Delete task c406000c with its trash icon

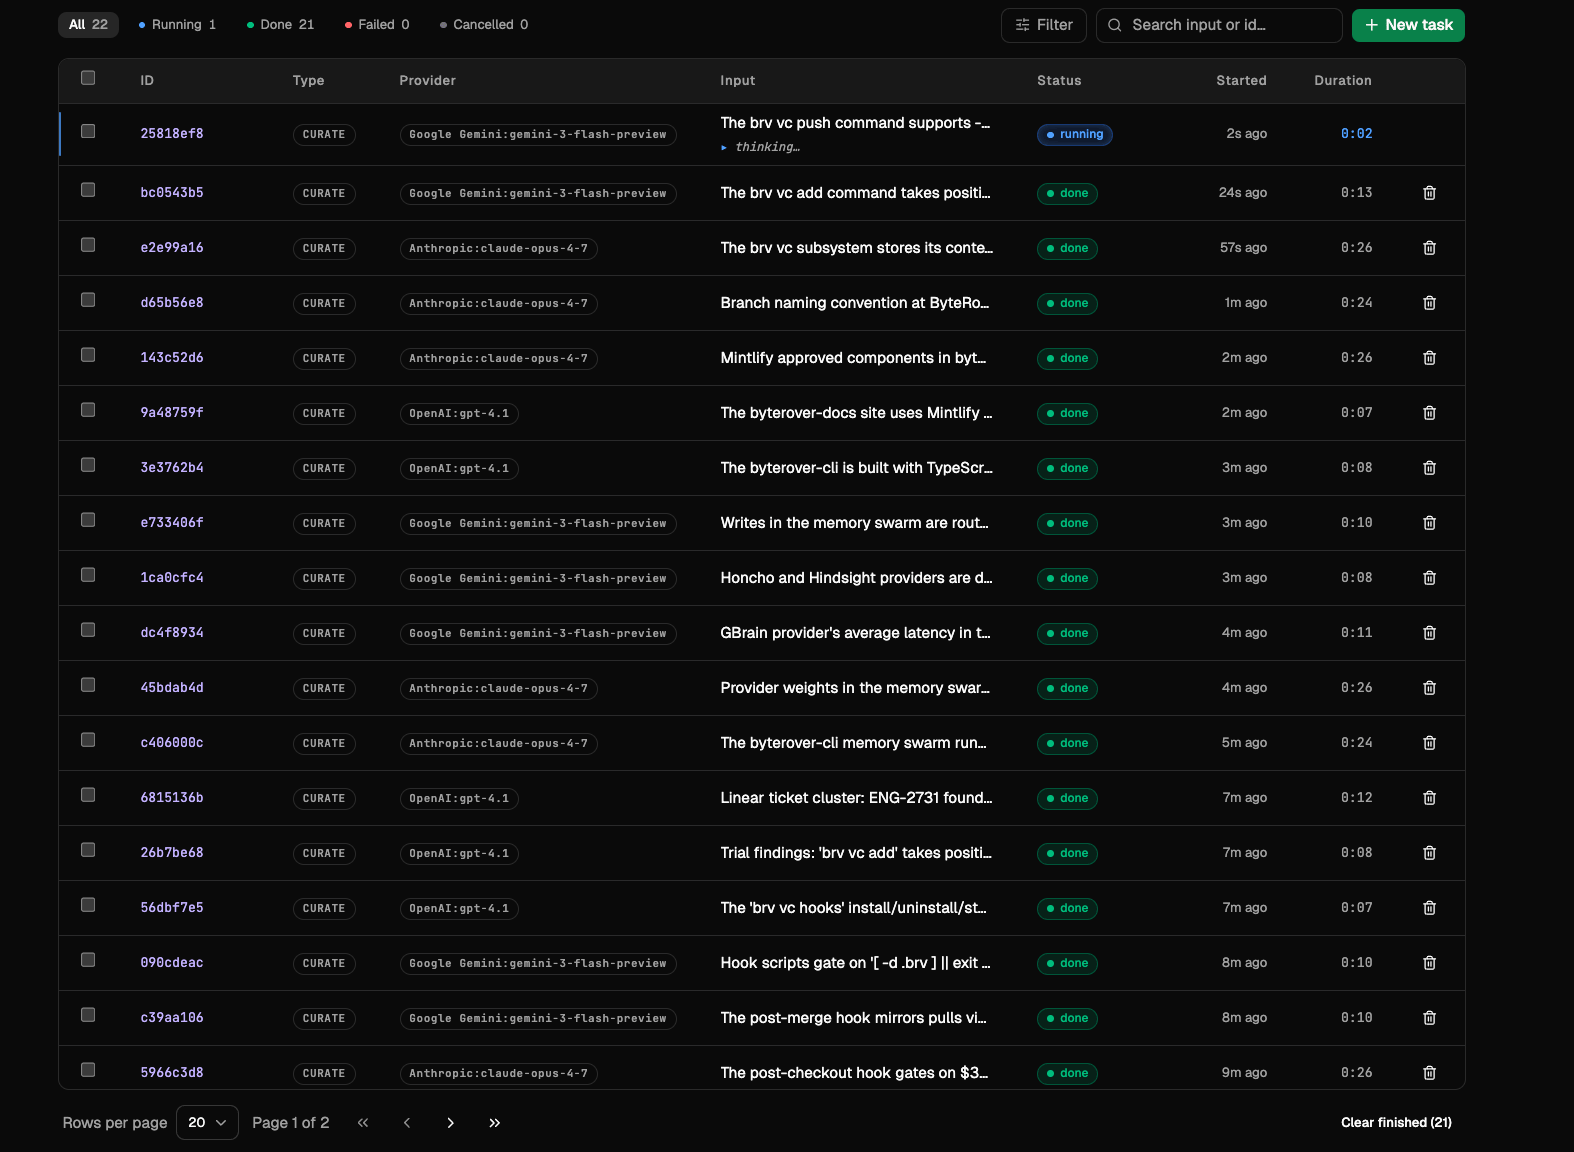(x=1429, y=743)
